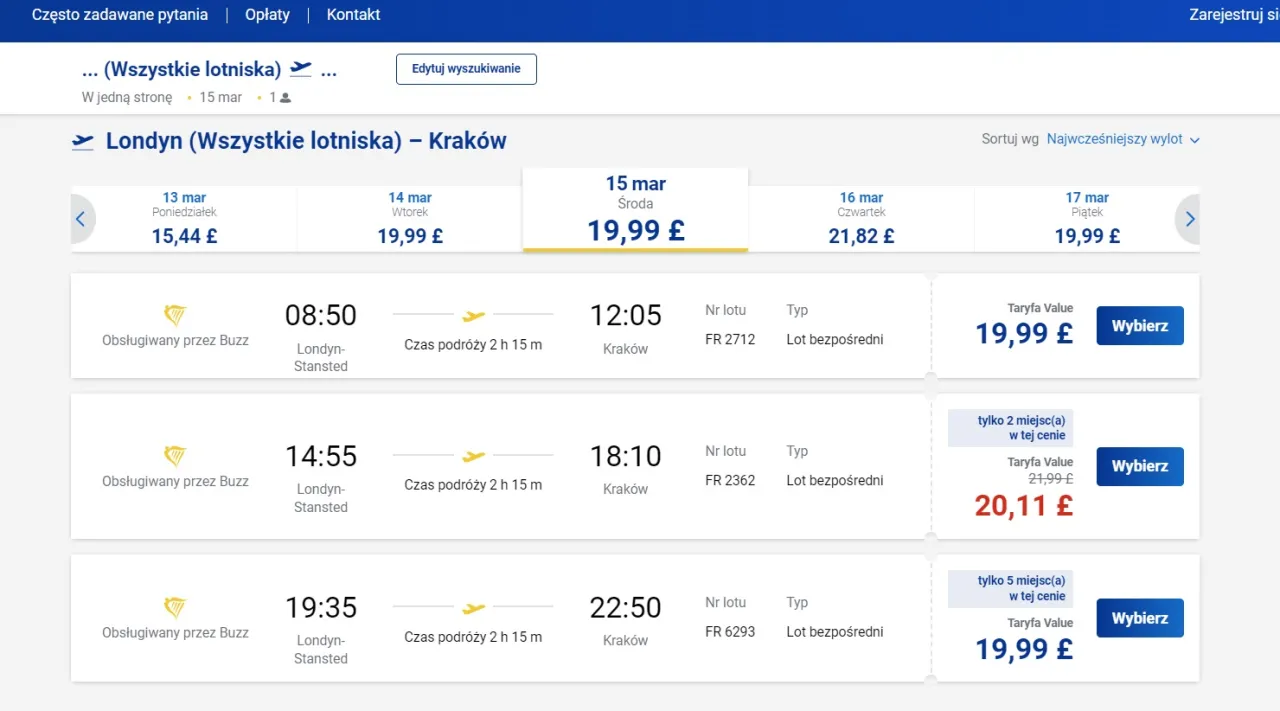Click the plane icon on FR 2362 journey line

pyautogui.click(x=473, y=456)
